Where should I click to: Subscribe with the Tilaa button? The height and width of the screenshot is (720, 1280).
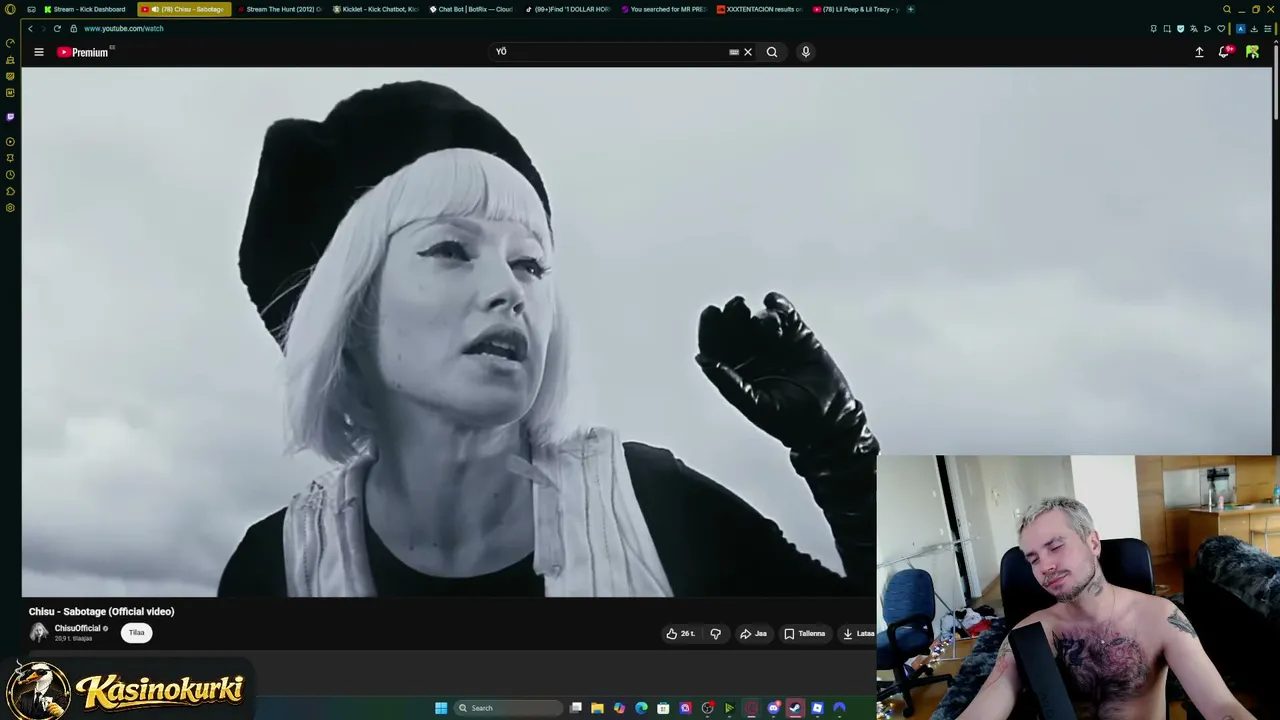coord(137,632)
